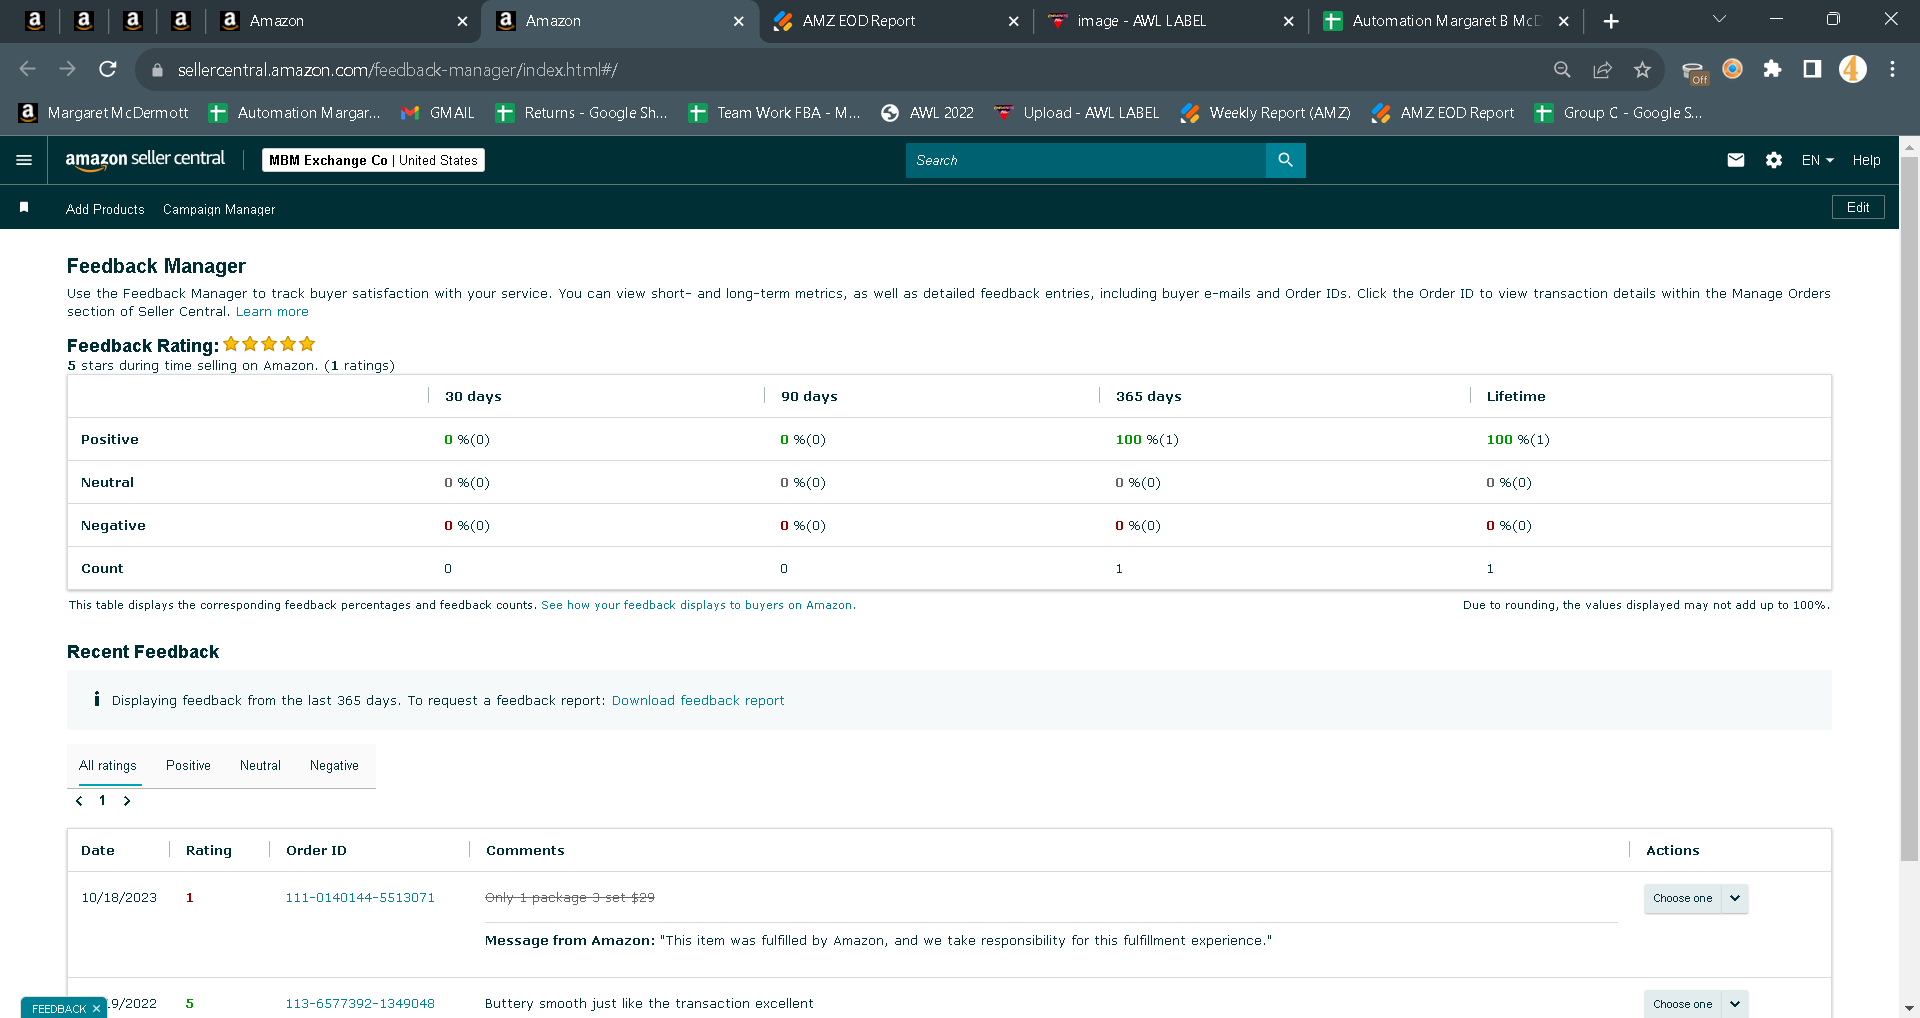The image size is (1920, 1018).
Task: Click the browser forward arrow
Action: (68, 69)
